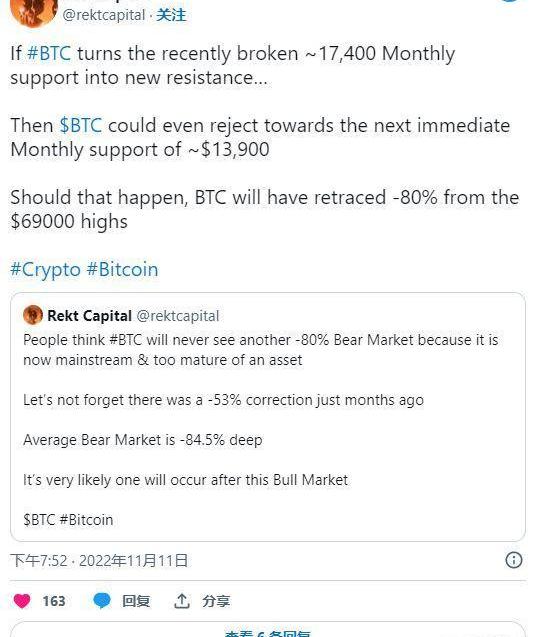
Task: View the replies button at bottom
Action: coord(268,631)
